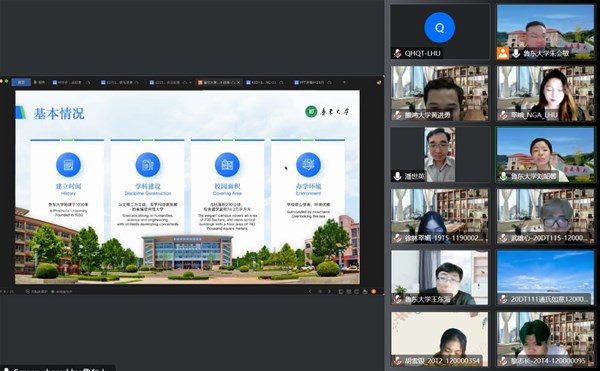Toggle the green mic icon on 鲁东大学刘昭娜 tile
This screenshot has height=371, width=600.
[x=504, y=176]
